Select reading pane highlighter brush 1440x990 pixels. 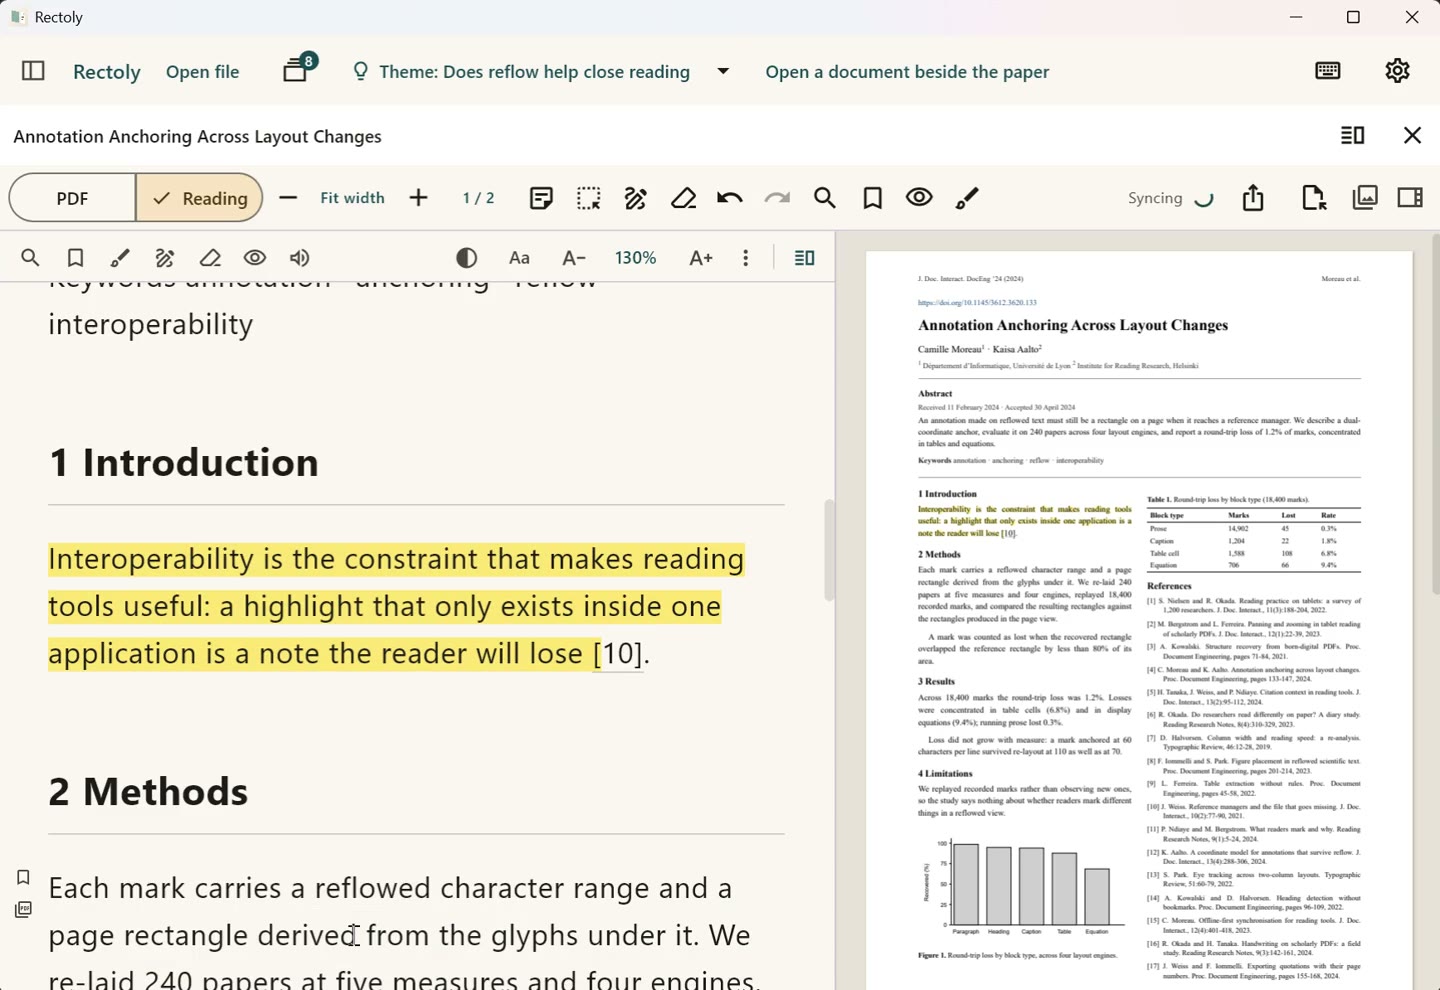coord(120,258)
